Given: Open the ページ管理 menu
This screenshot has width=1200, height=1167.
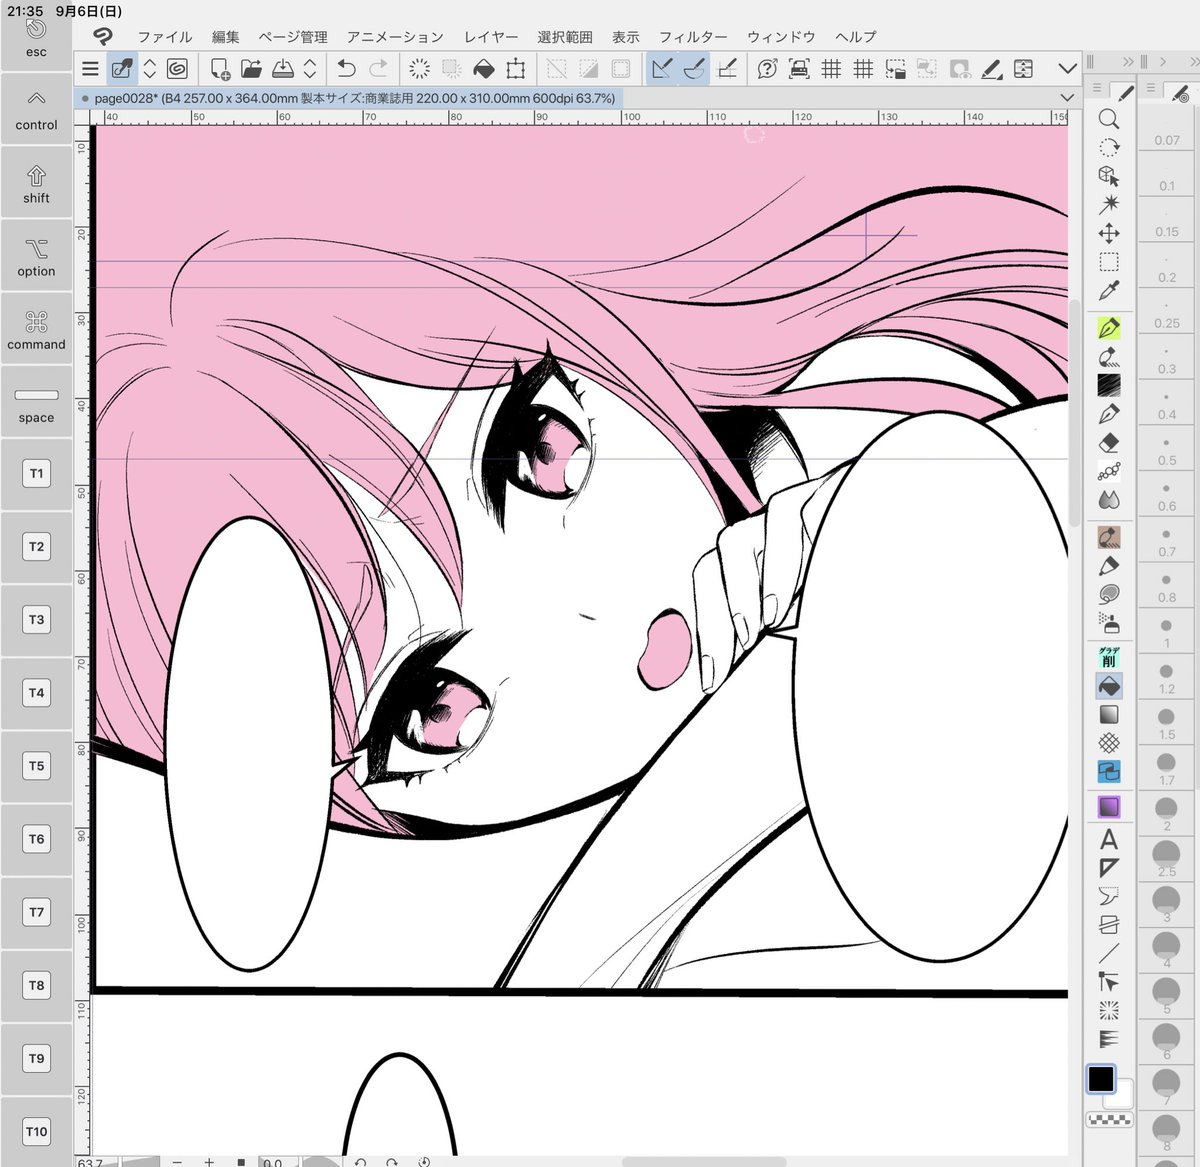Looking at the screenshot, I should tap(293, 37).
